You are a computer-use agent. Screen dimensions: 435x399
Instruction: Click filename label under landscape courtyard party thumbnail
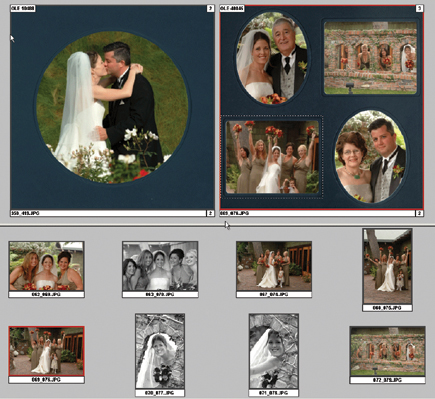coord(274,295)
